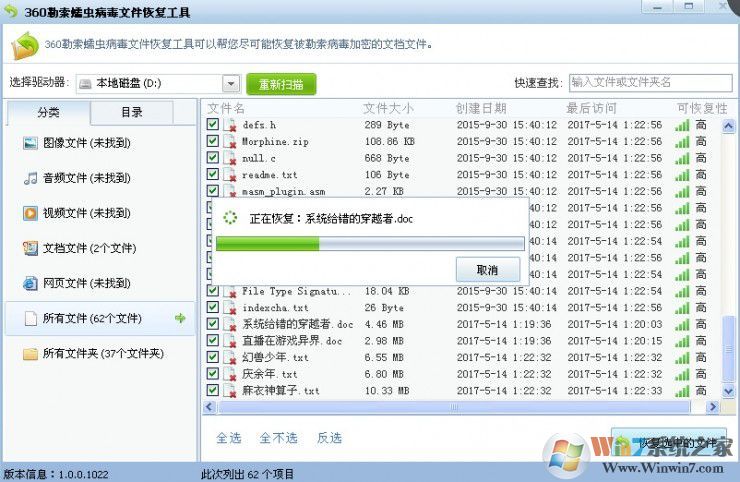
Task: Click the file icon next to Morphine.zip
Action: pos(230,142)
